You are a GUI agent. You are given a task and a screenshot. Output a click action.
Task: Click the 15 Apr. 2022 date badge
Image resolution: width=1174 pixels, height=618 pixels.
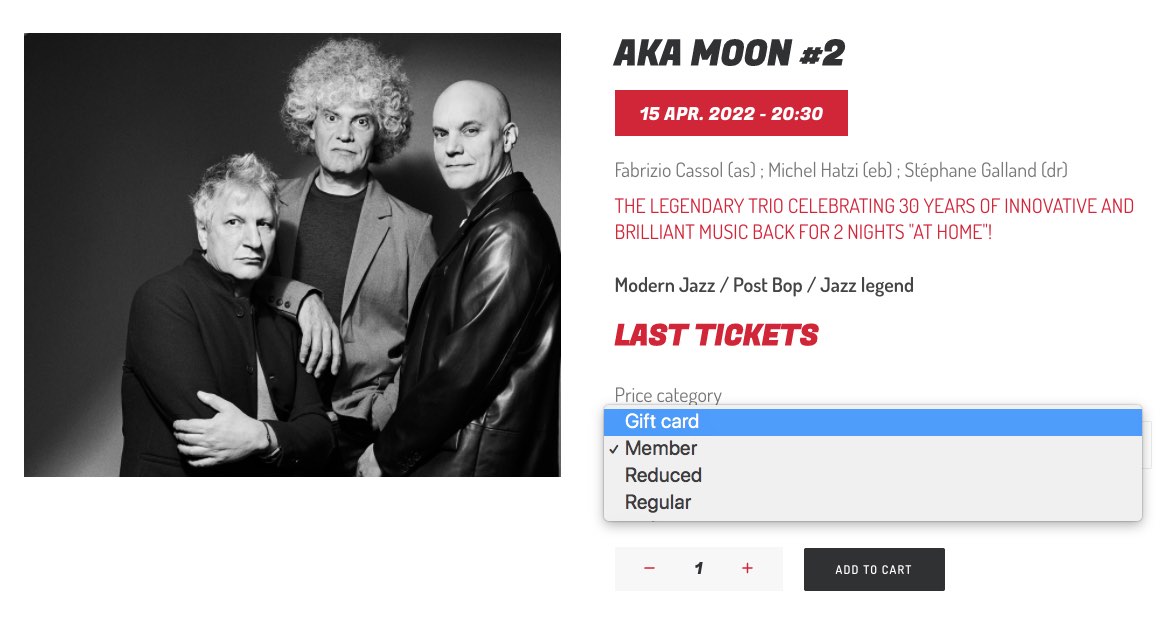pyautogui.click(x=731, y=113)
